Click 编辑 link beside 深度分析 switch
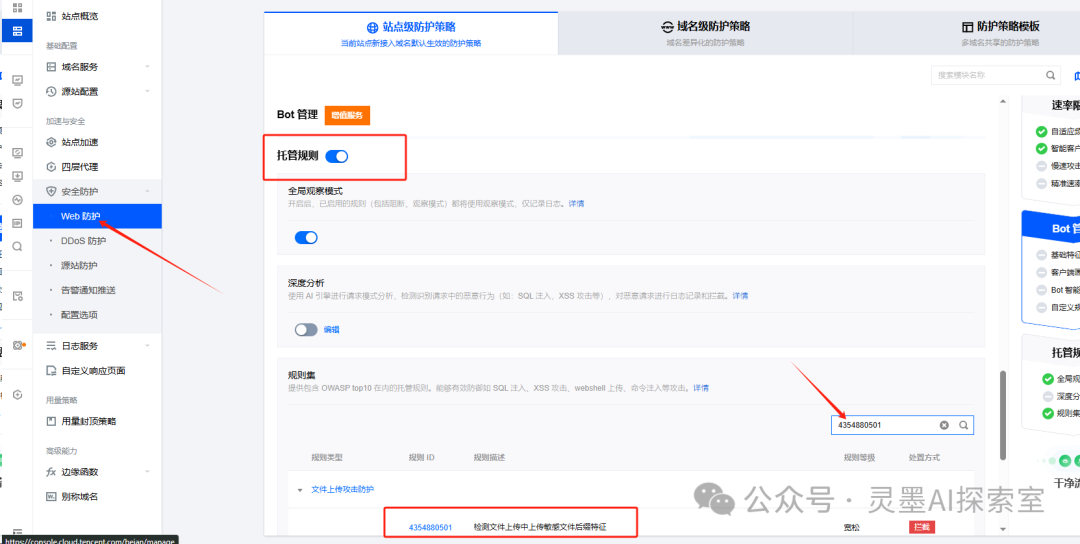The width and height of the screenshot is (1080, 544). (x=331, y=330)
